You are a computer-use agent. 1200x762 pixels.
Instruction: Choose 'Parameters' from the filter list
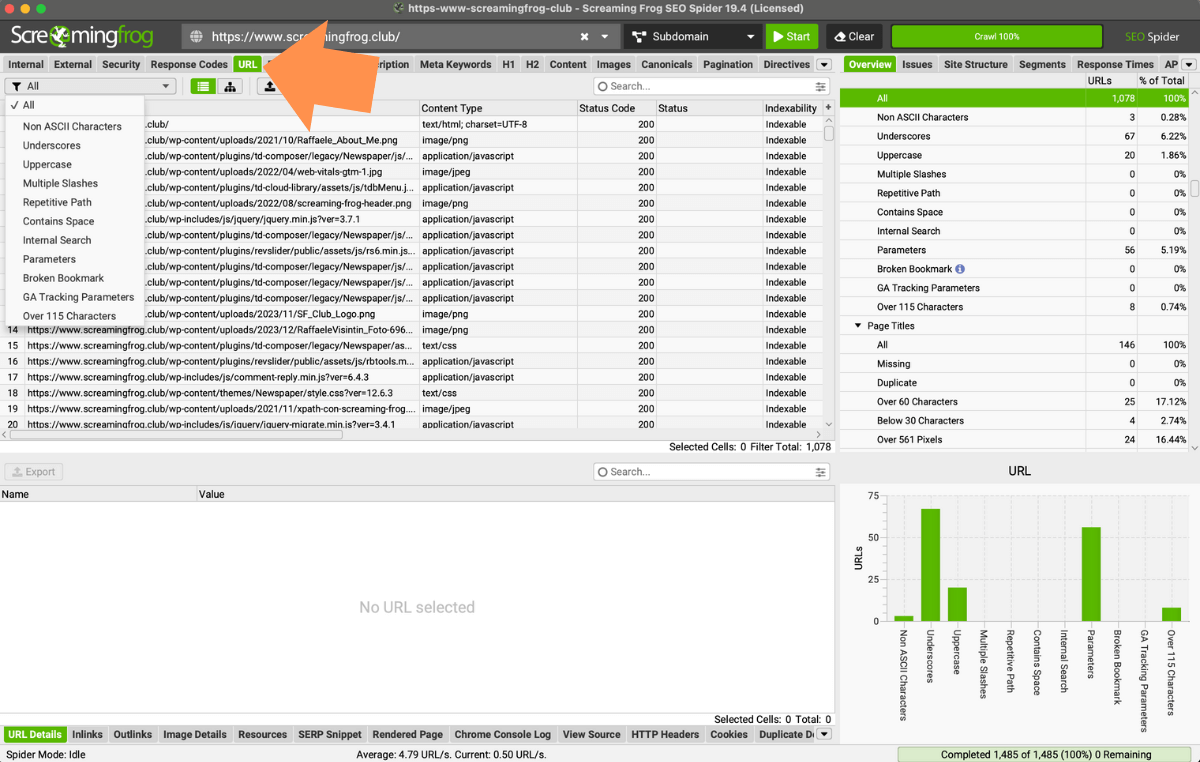(x=49, y=259)
